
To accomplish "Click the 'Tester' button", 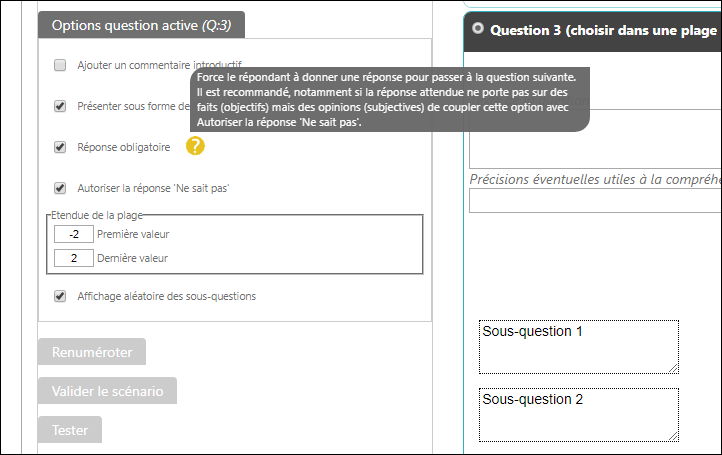I will (x=70, y=430).
